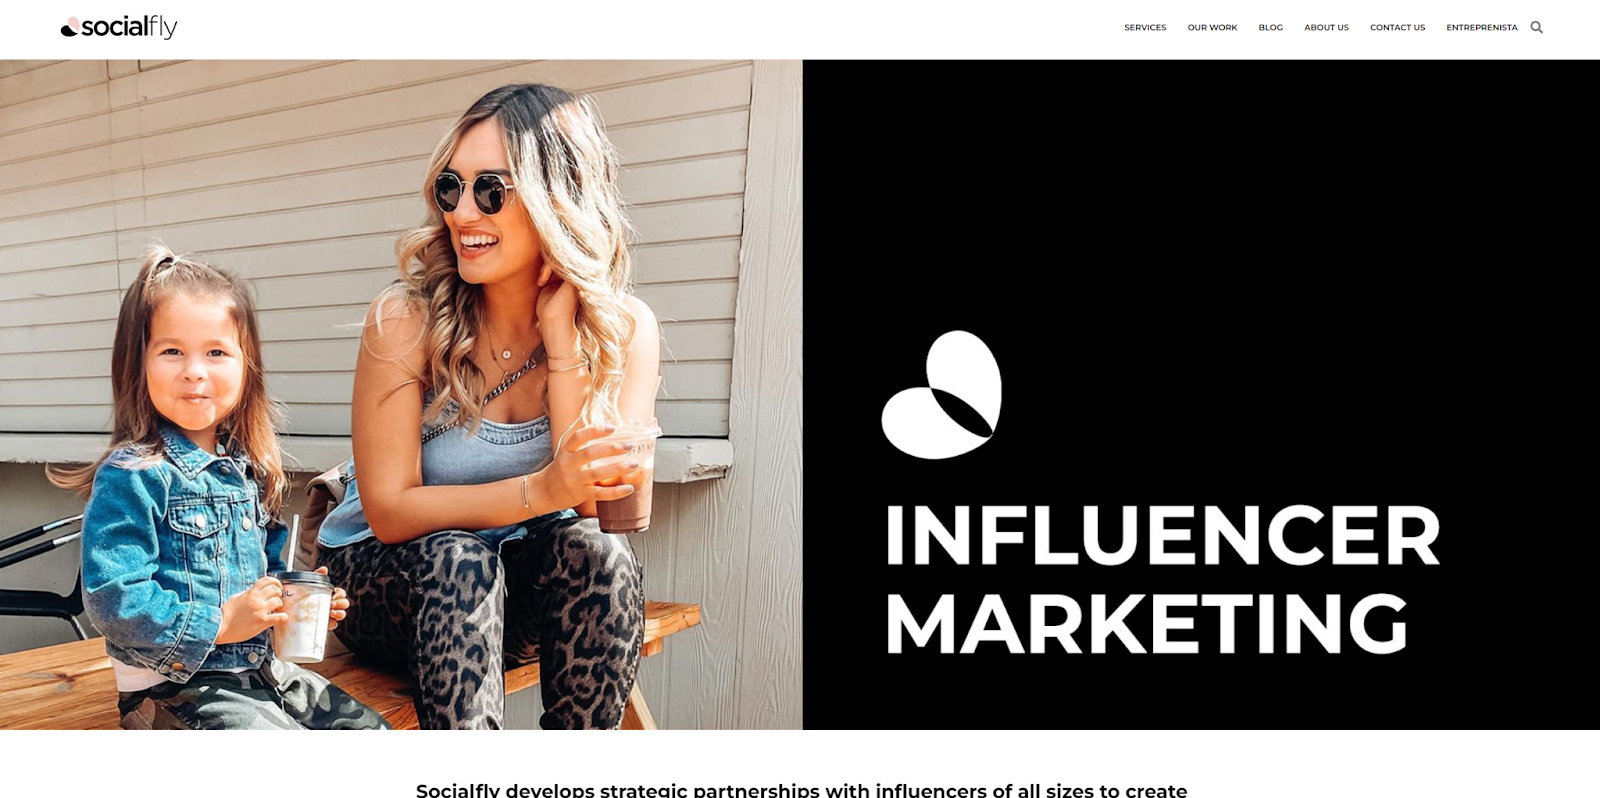
Task: Click the empty black area above the butterfly emblem
Action: pos(1200,190)
